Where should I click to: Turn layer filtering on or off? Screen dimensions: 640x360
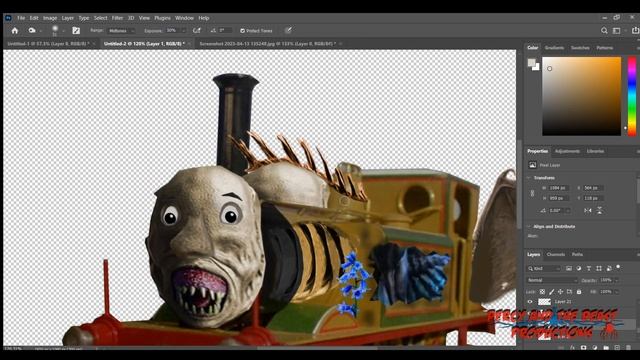(x=618, y=267)
